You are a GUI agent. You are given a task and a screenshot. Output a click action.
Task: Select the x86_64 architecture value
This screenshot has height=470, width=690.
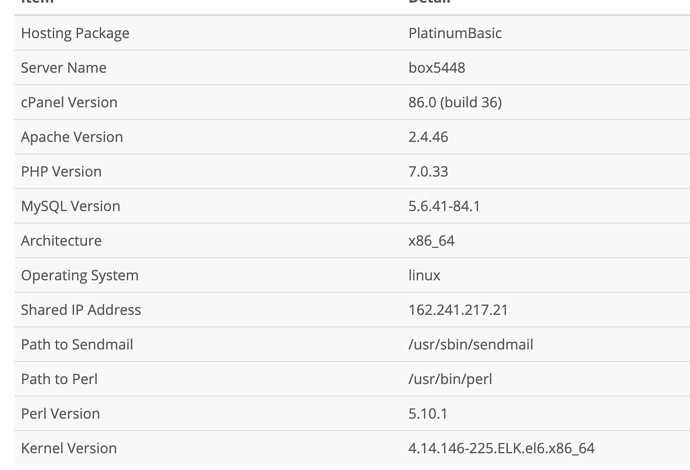coord(432,240)
